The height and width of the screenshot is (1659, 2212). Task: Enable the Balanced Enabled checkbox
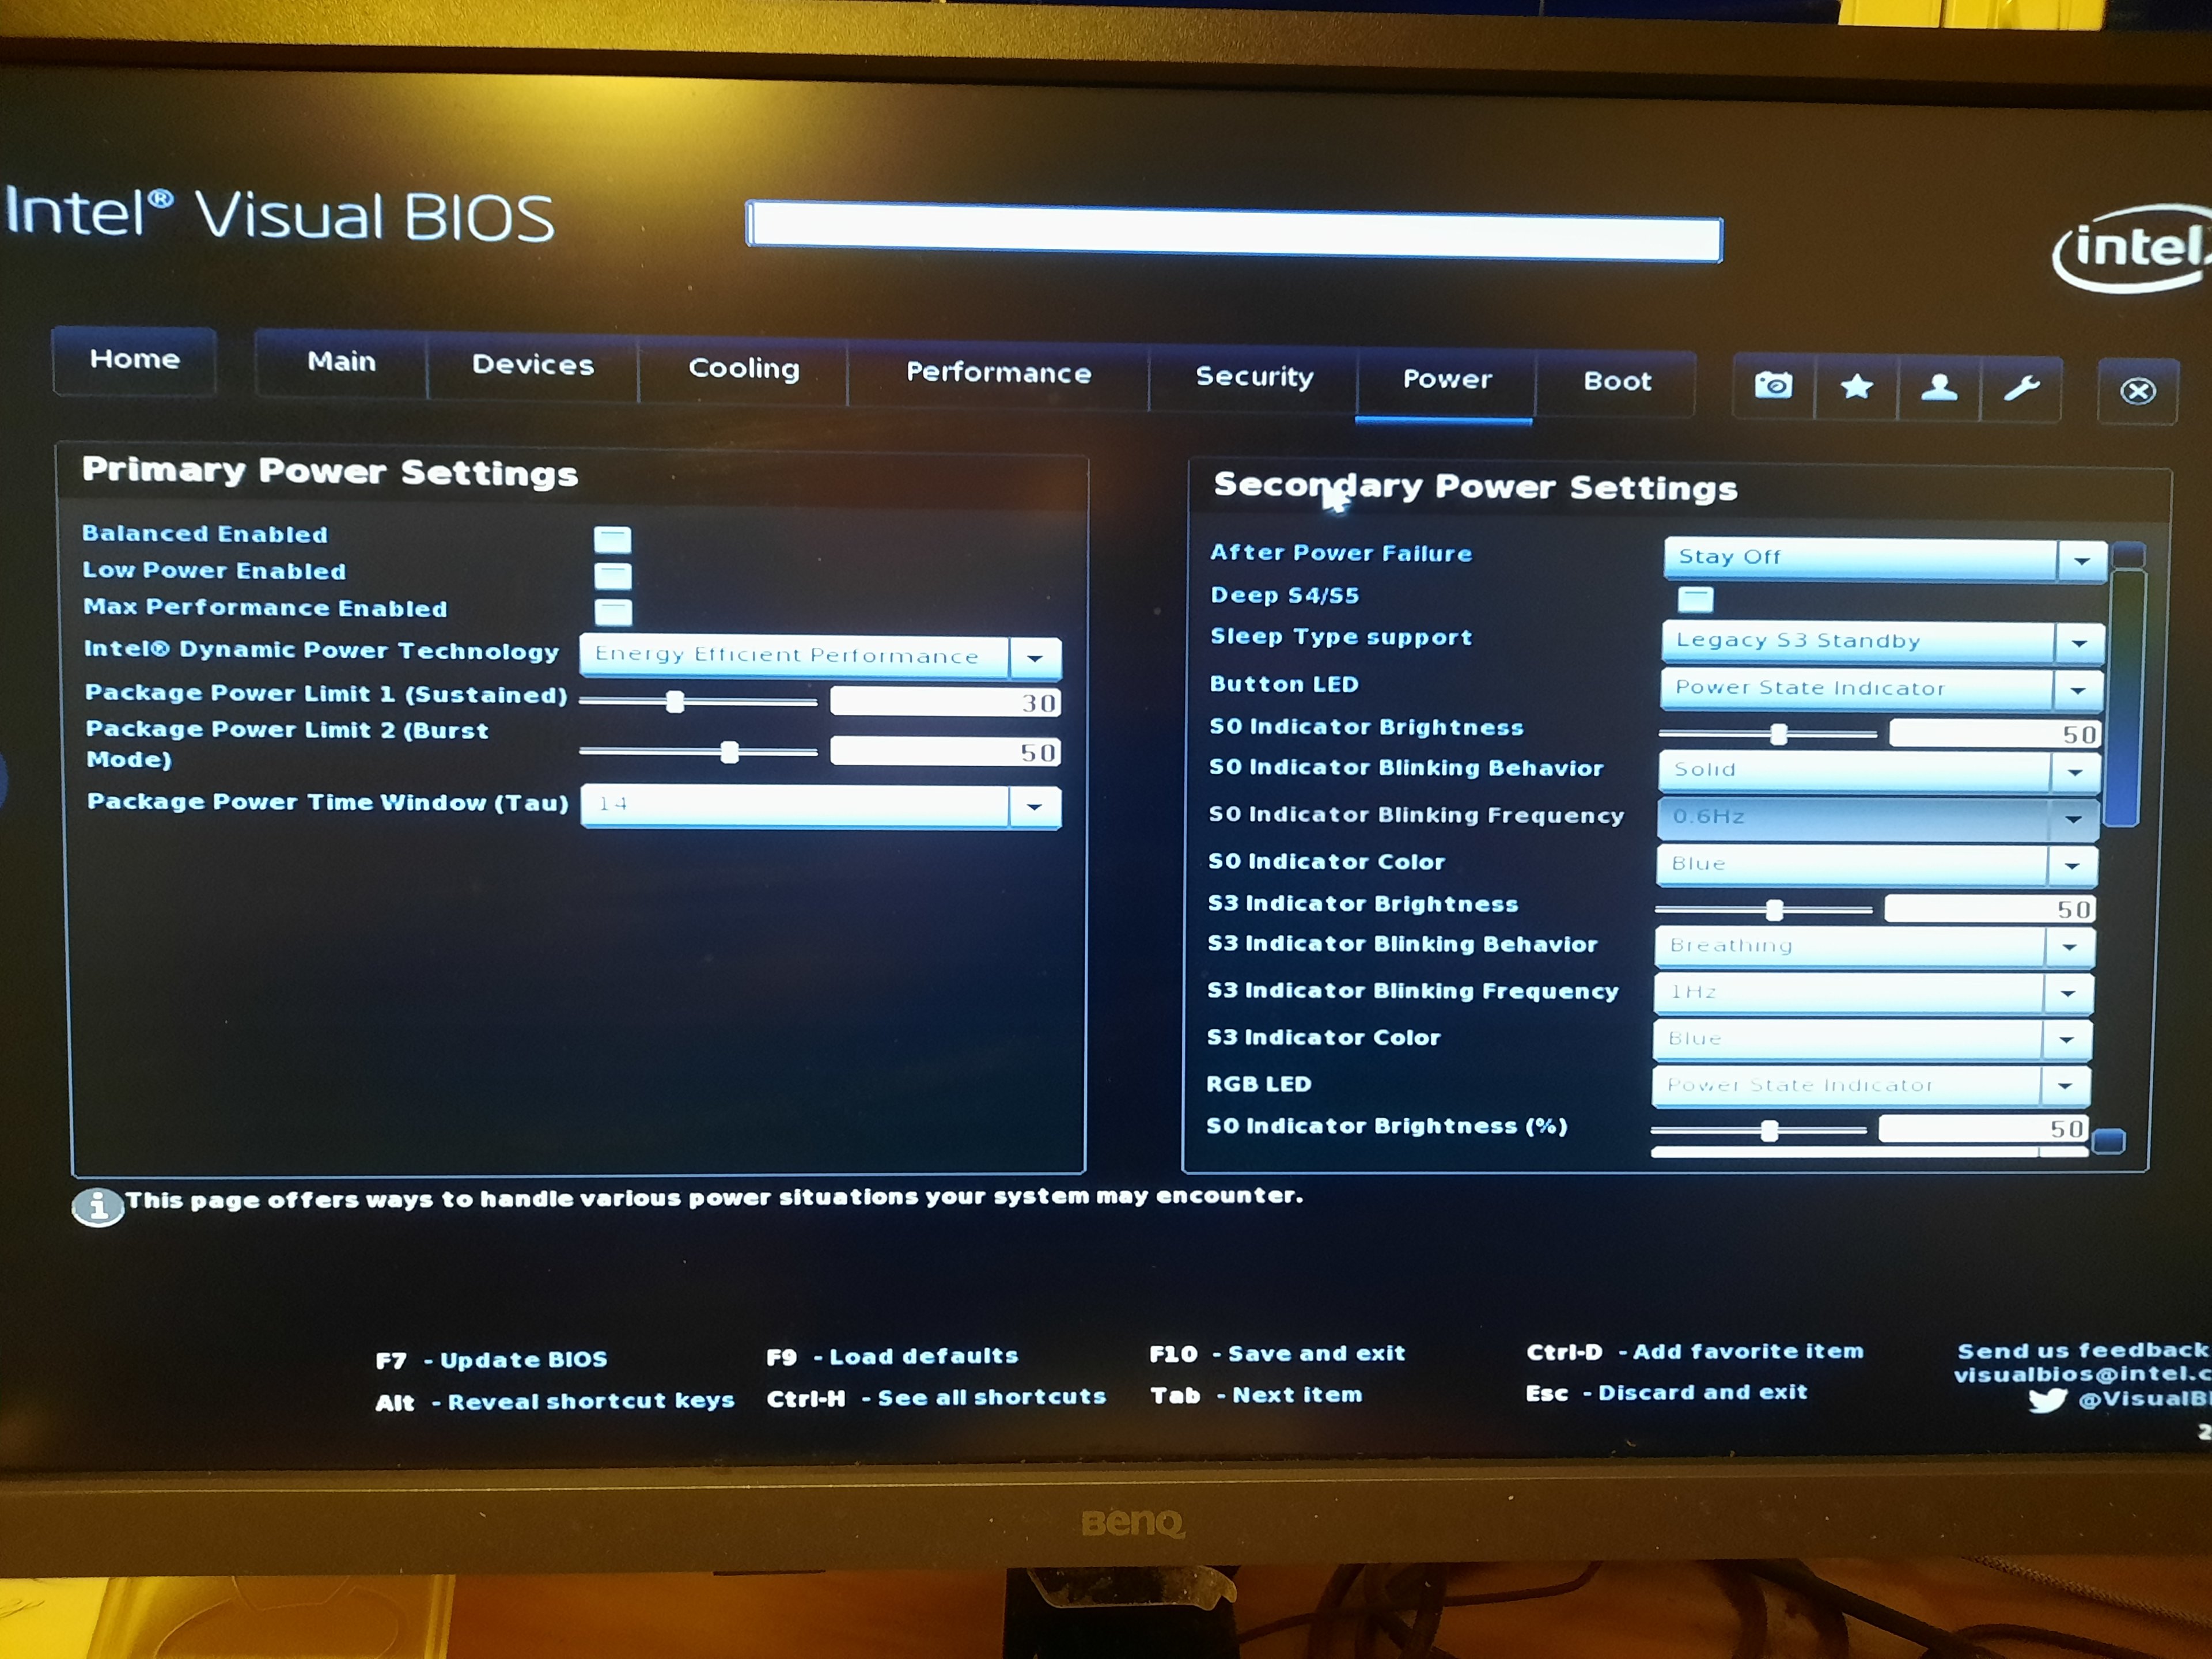pyautogui.click(x=612, y=540)
